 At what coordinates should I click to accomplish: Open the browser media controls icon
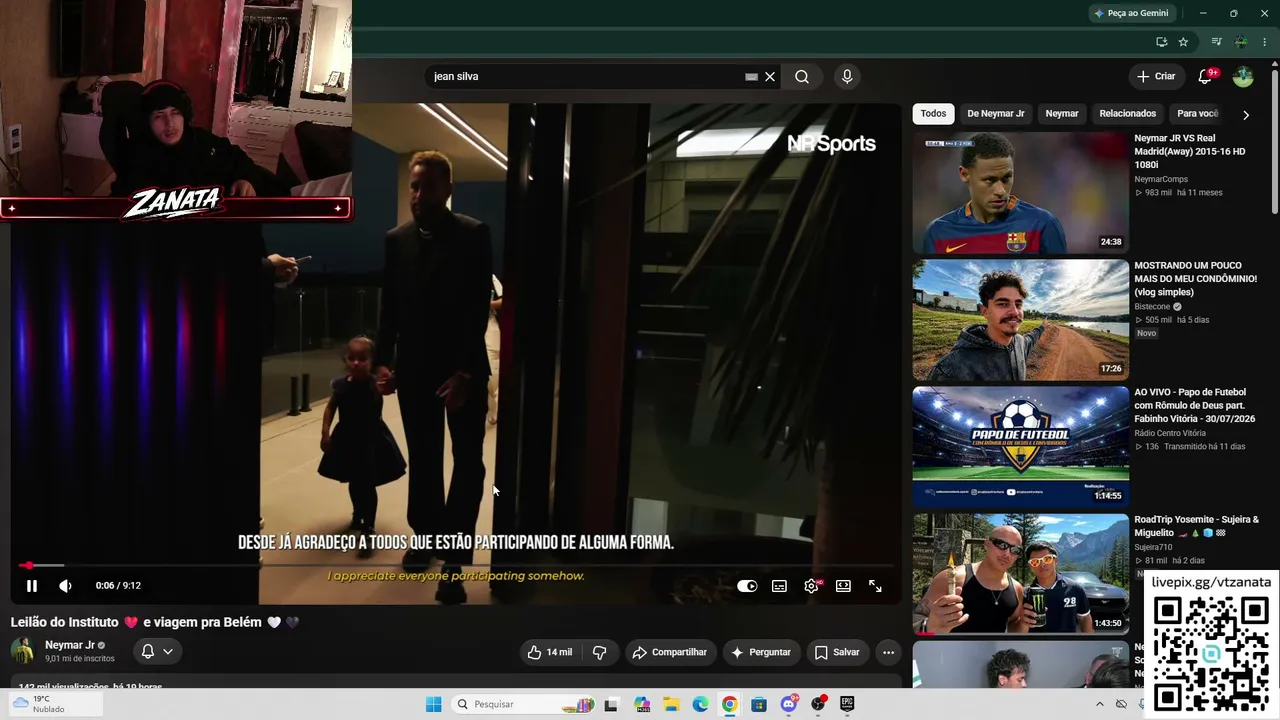click(x=1216, y=42)
